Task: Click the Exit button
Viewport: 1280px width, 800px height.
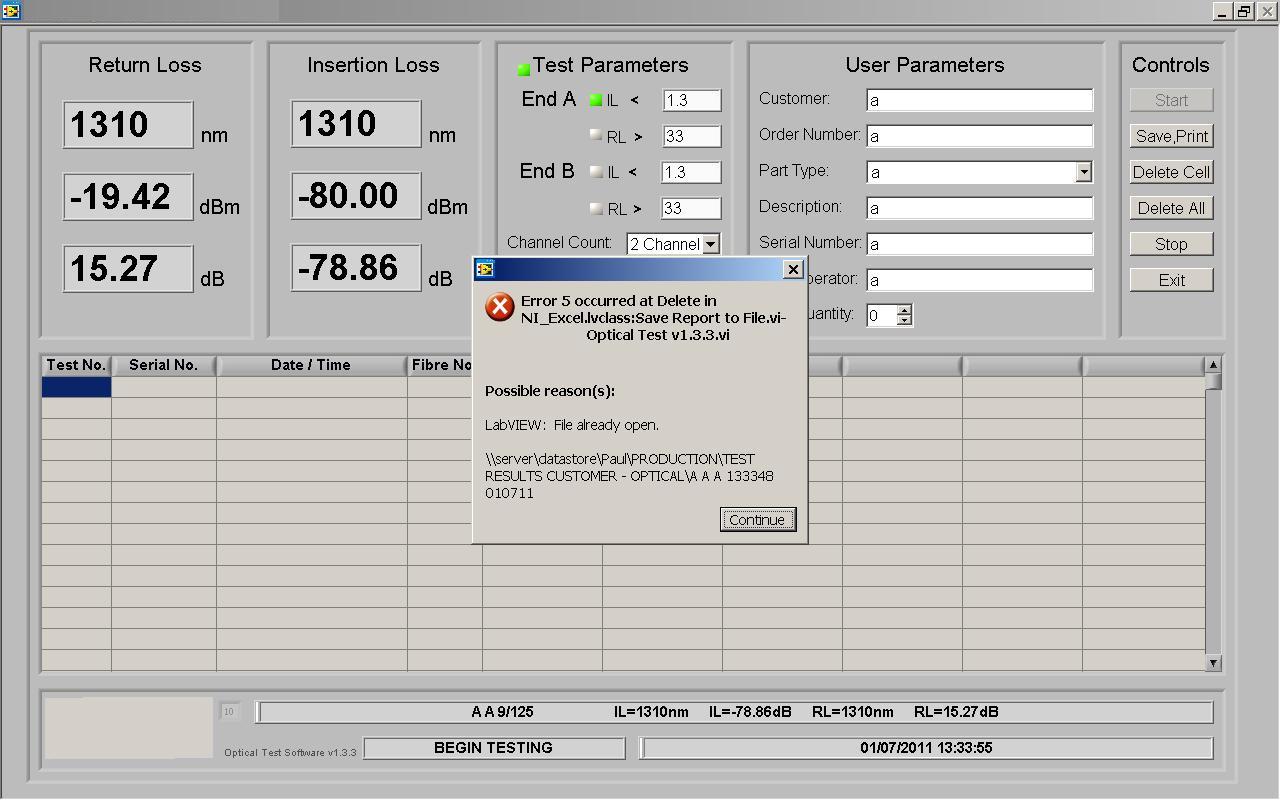Action: point(1171,280)
